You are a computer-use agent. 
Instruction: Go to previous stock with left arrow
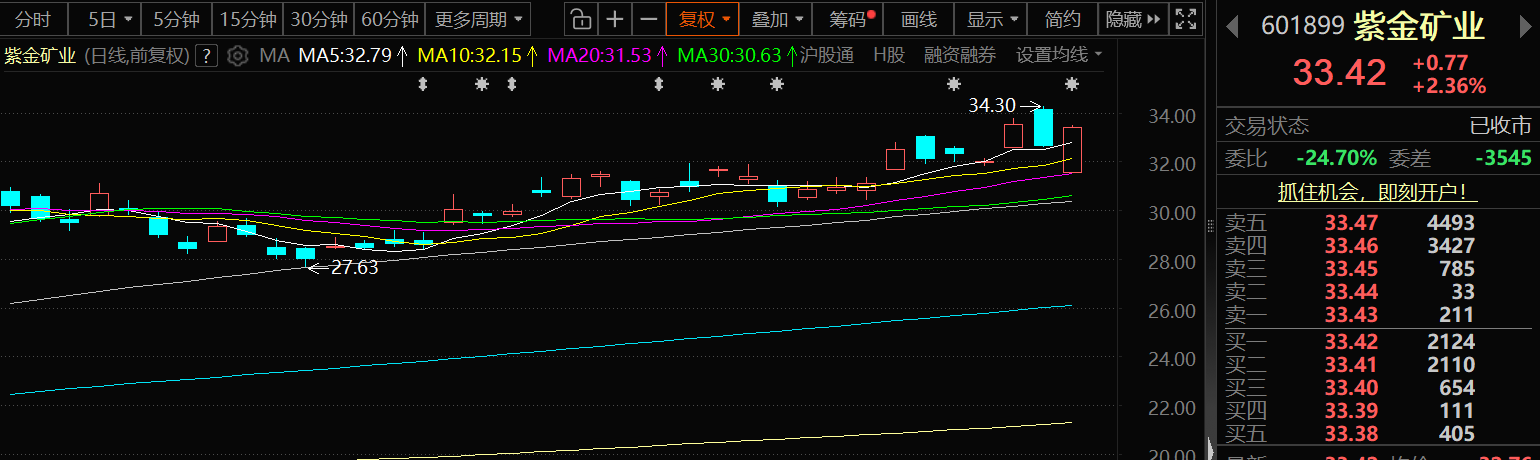1234,25
